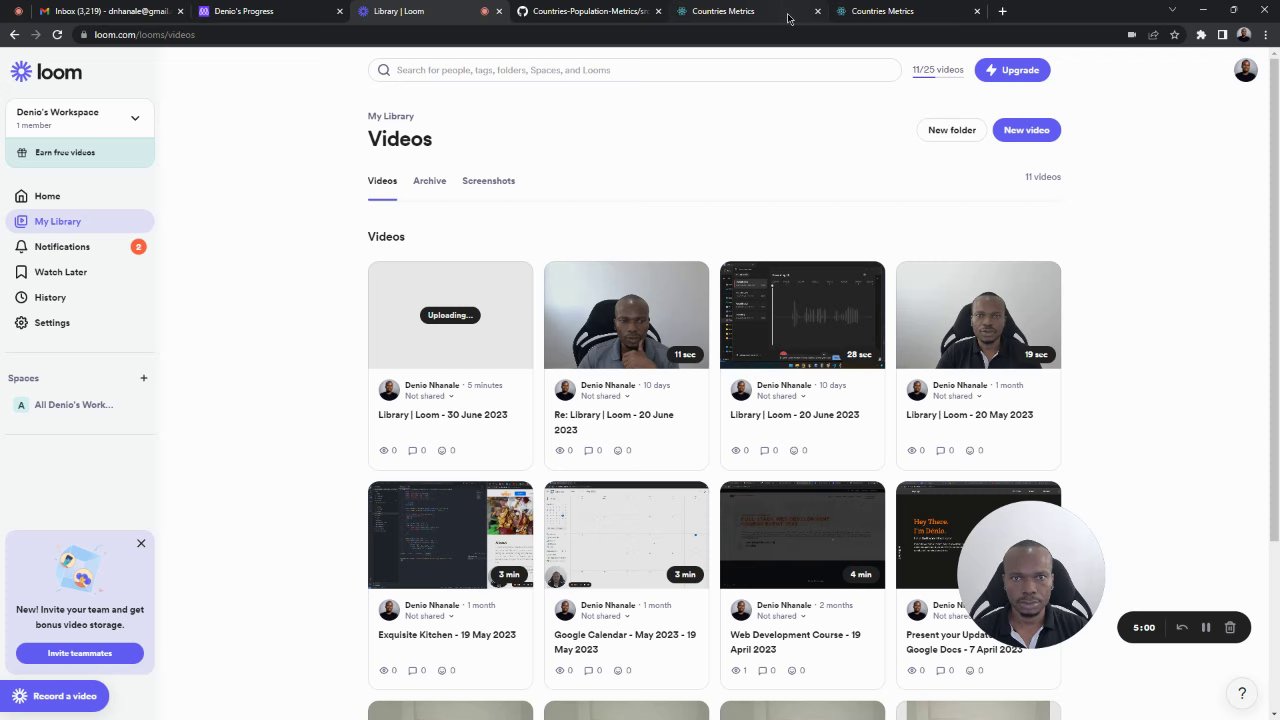Screen dimensions: 1280x720
Task: Open sharing dropdown on Library 30 June 2023
Action: point(429,396)
